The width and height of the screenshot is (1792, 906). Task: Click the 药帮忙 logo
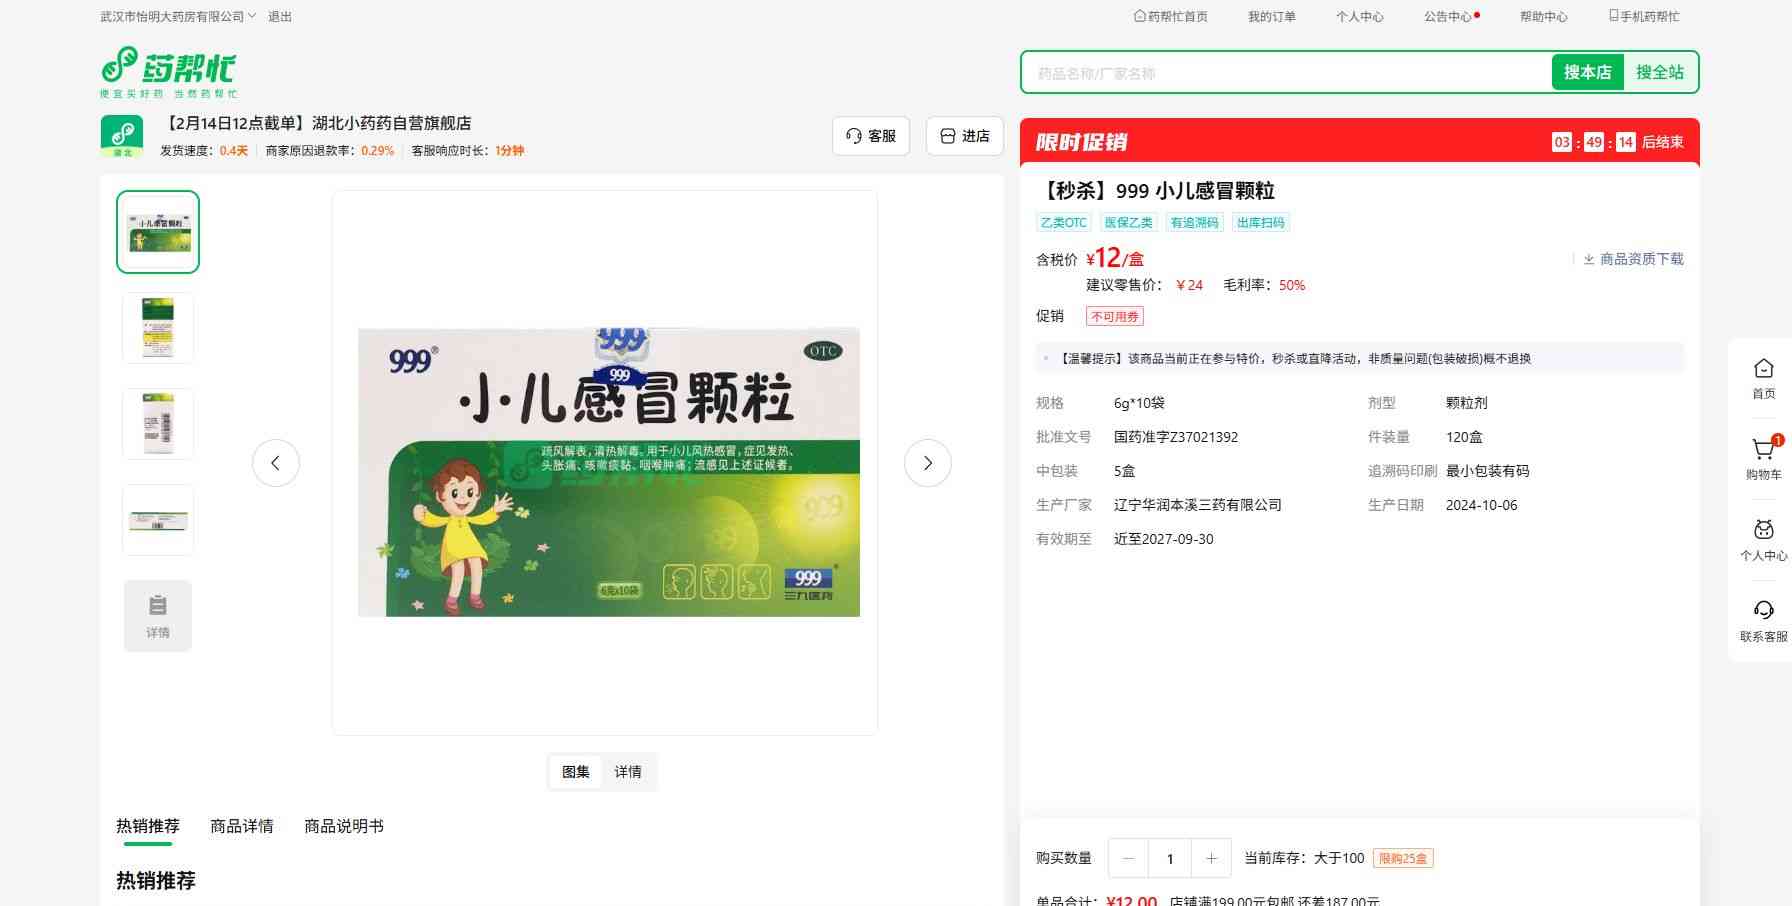coord(168,71)
